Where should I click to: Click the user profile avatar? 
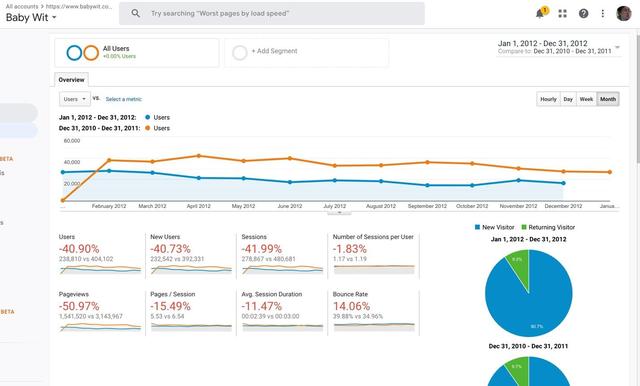(624, 13)
